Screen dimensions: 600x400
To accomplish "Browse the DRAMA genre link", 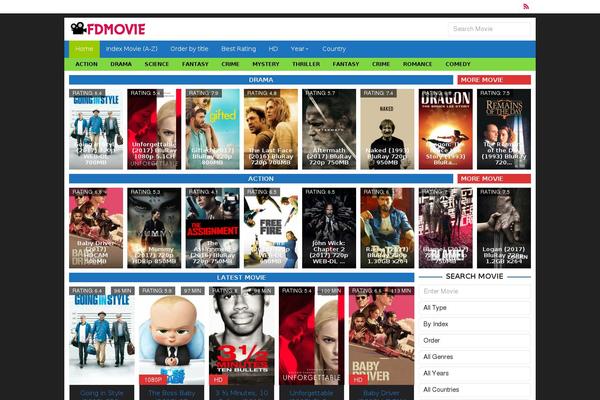I will pyautogui.click(x=121, y=64).
